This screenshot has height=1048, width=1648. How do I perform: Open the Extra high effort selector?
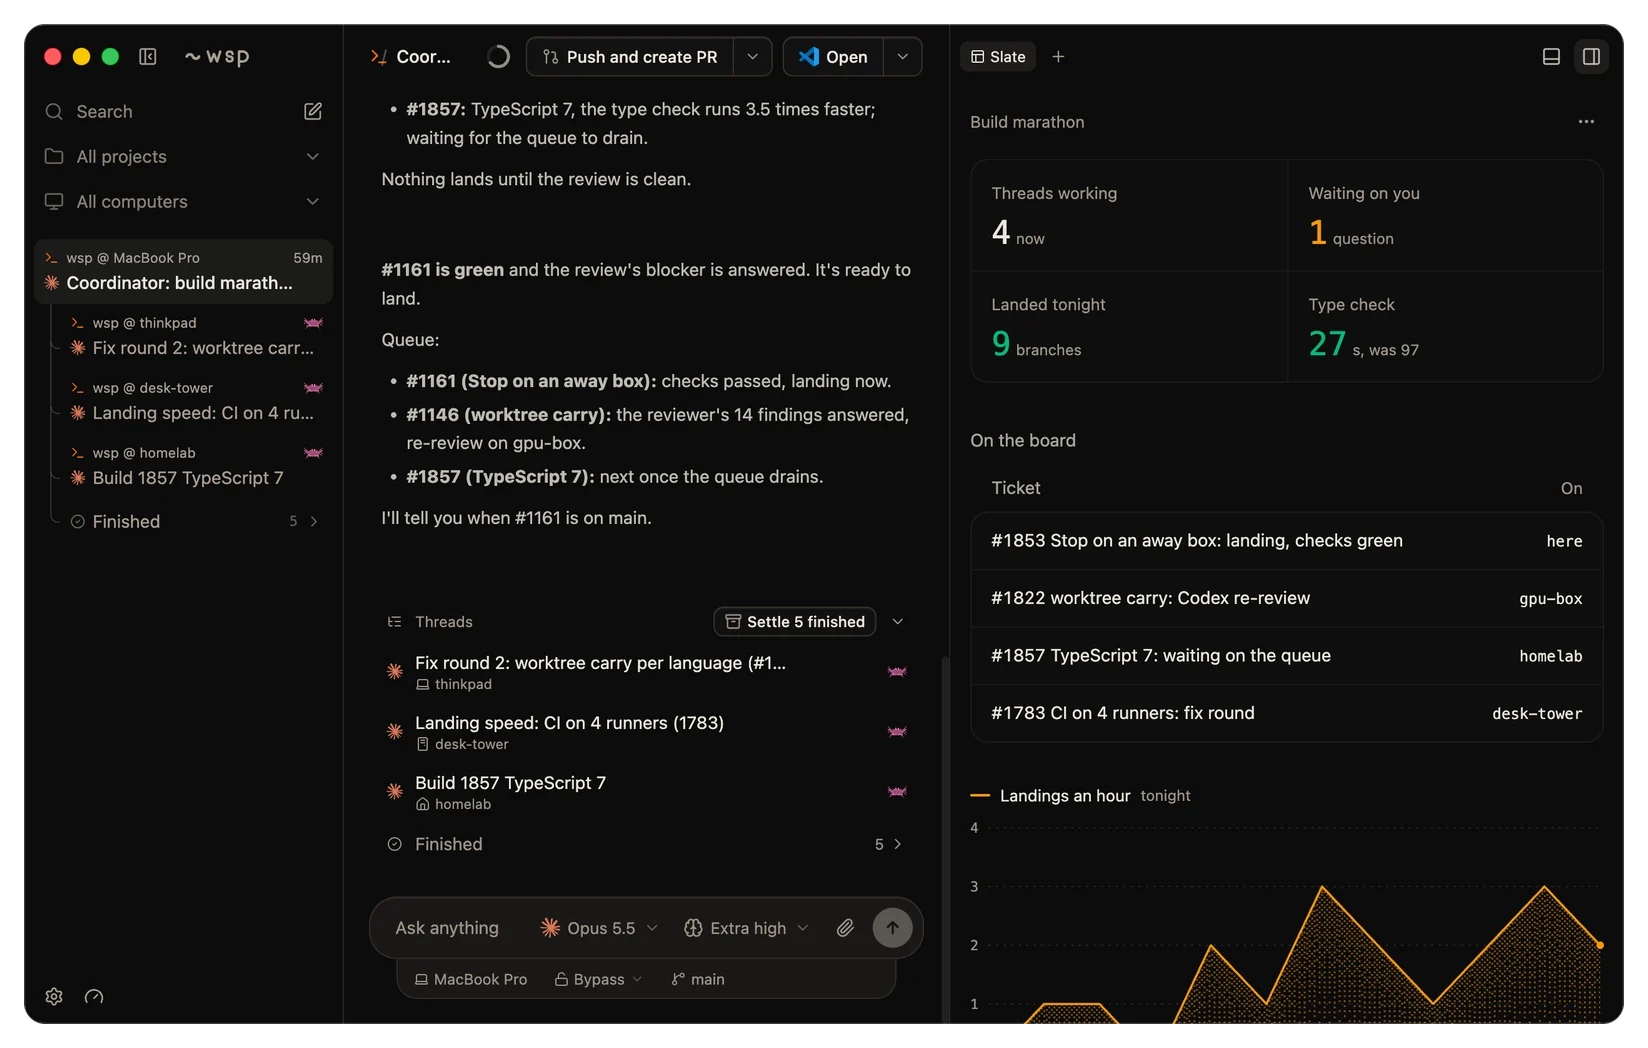pos(746,928)
